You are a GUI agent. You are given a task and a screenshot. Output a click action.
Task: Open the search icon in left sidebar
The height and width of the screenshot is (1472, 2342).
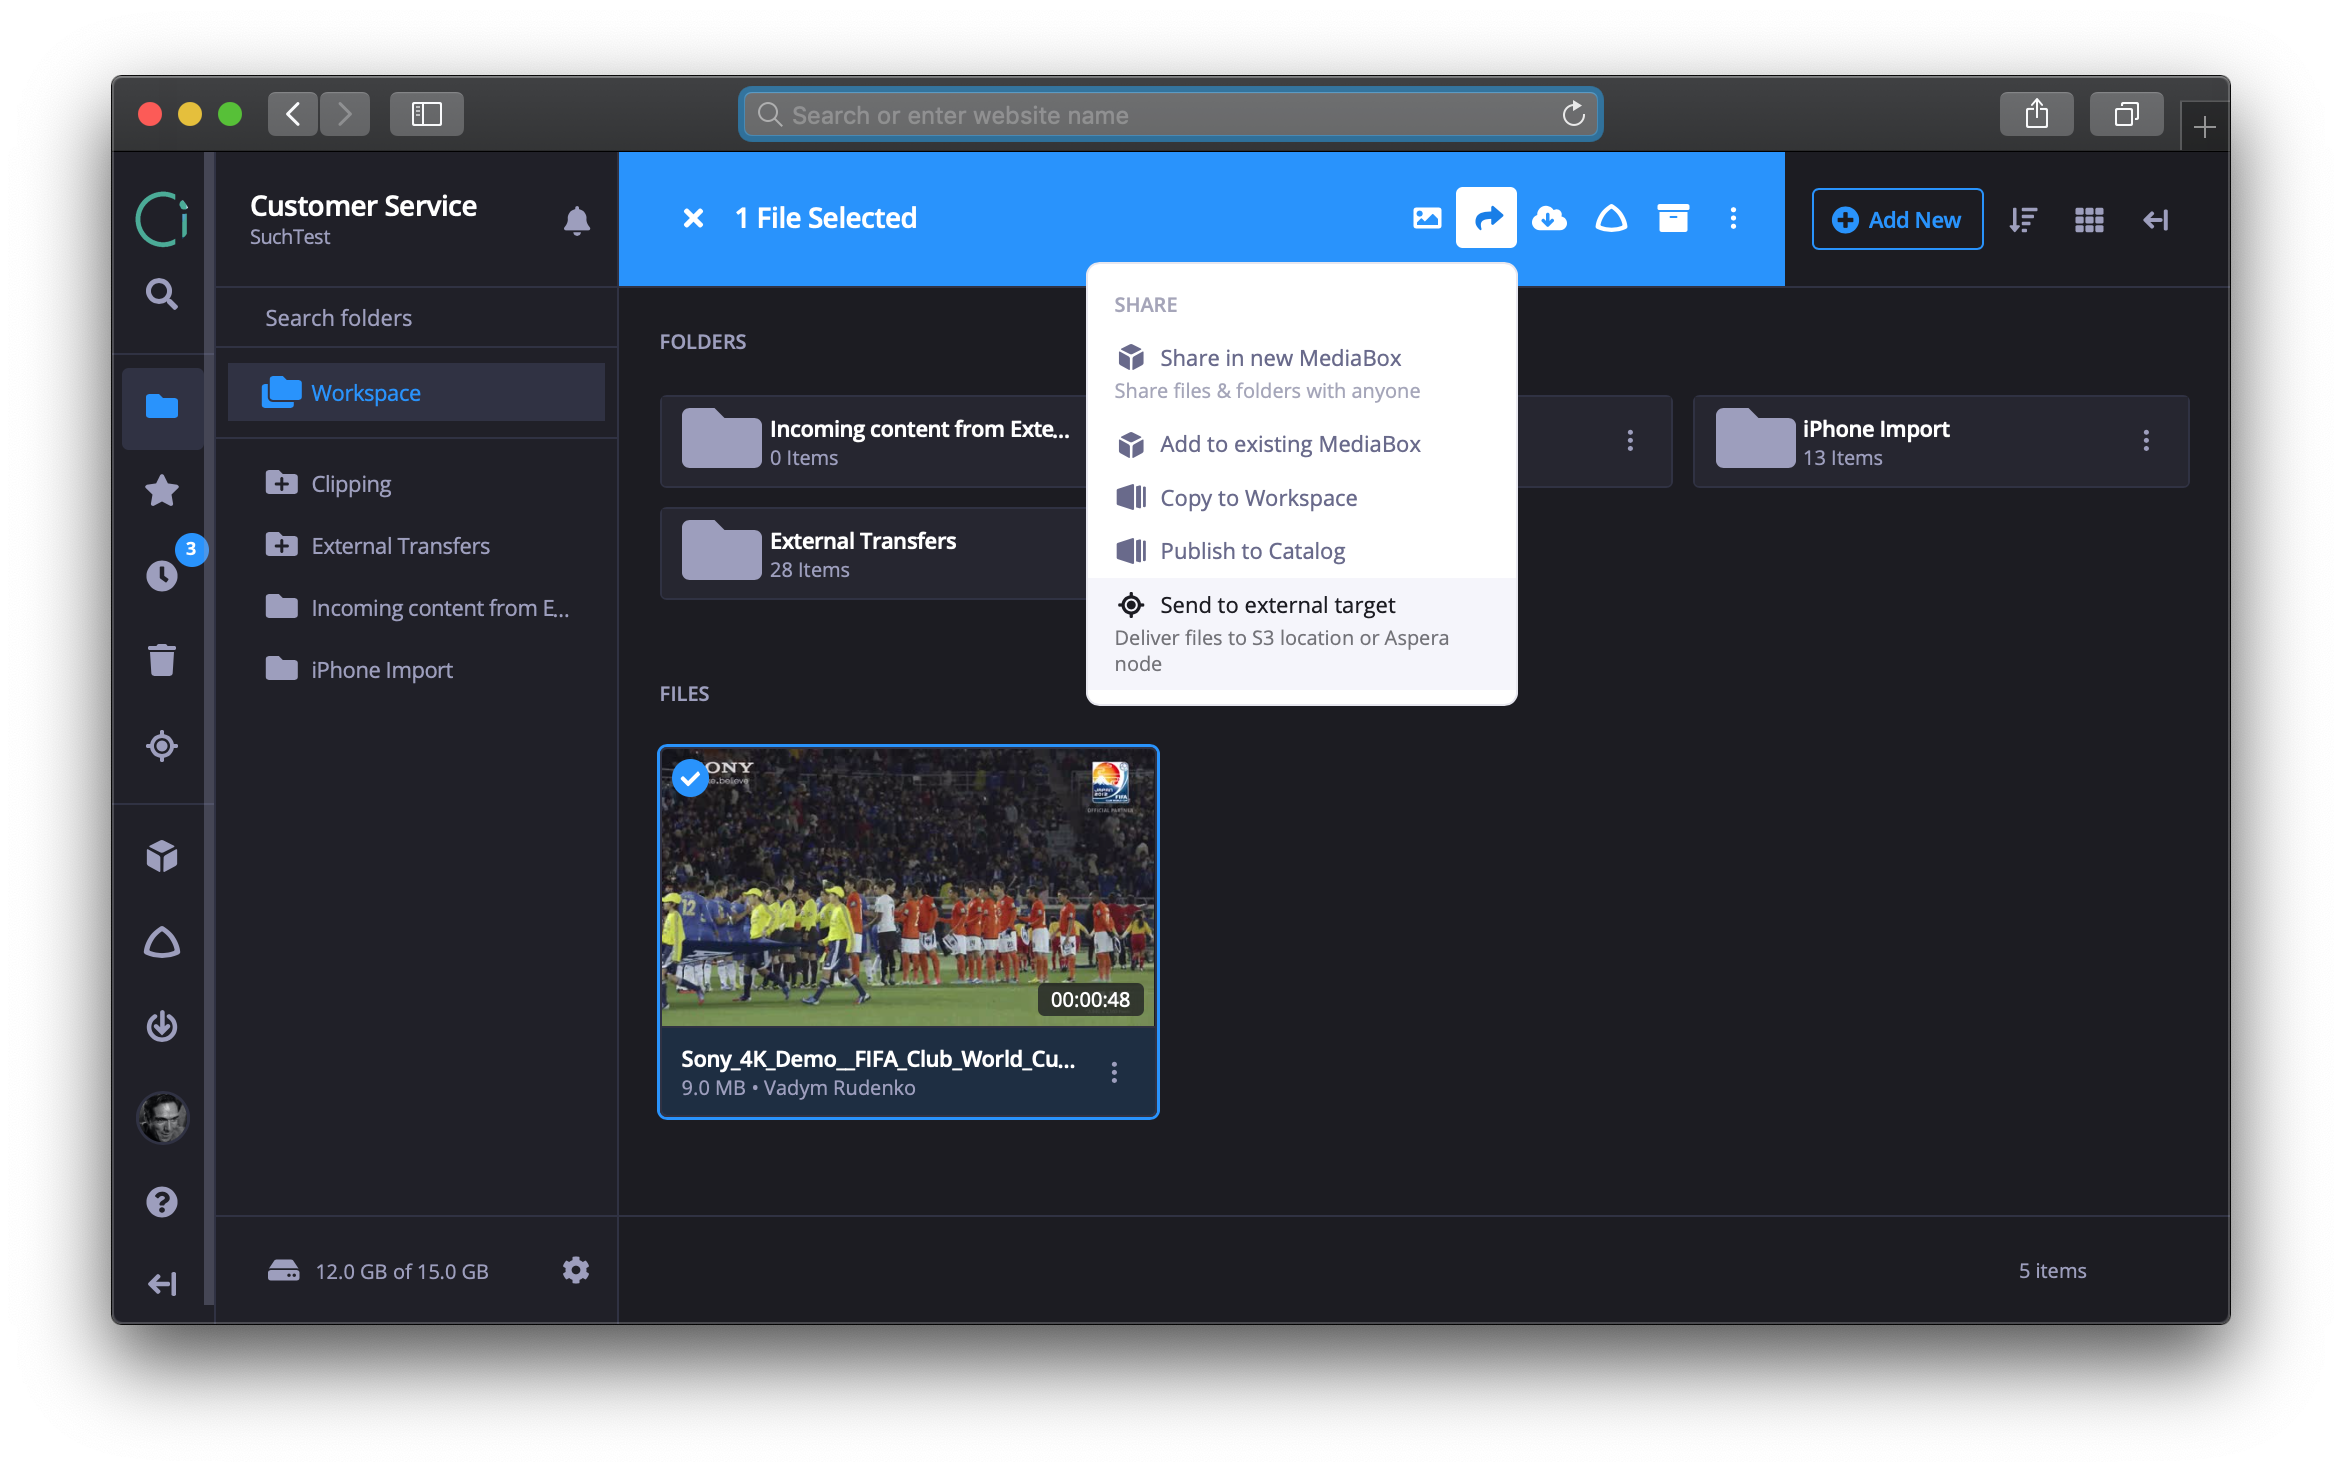pyautogui.click(x=161, y=294)
